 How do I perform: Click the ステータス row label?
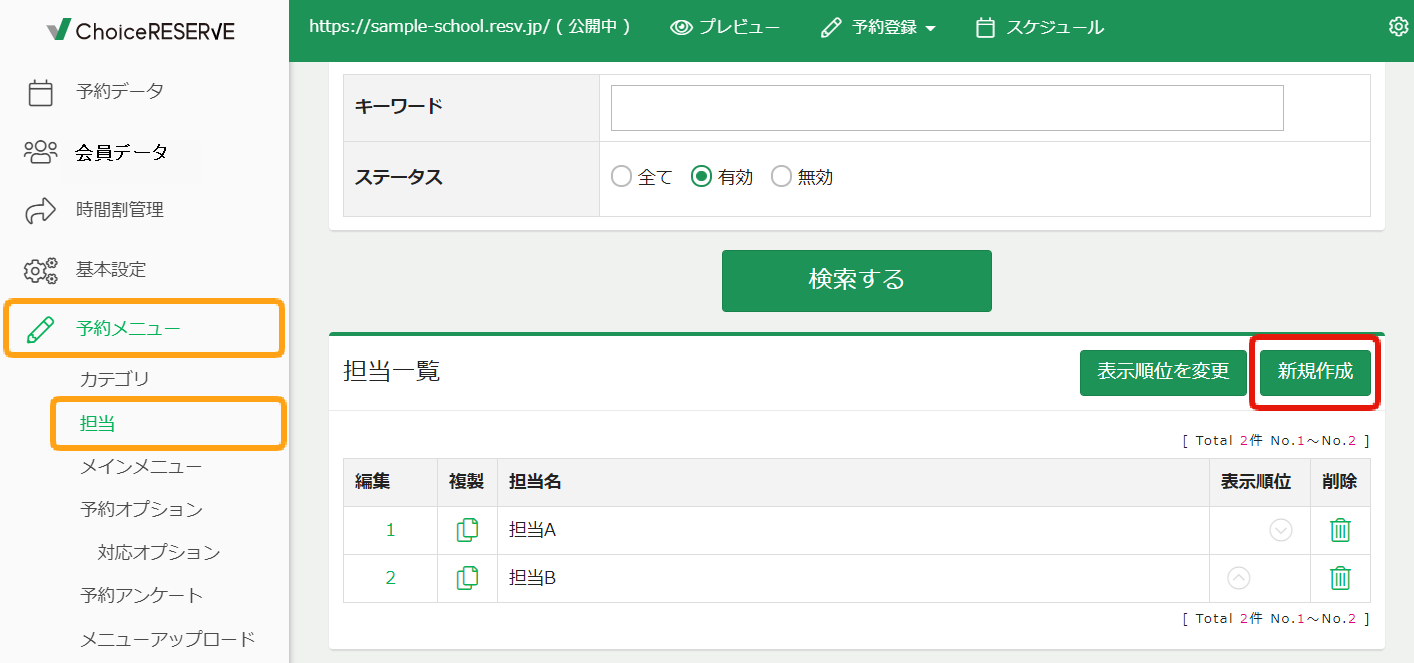pos(399,178)
